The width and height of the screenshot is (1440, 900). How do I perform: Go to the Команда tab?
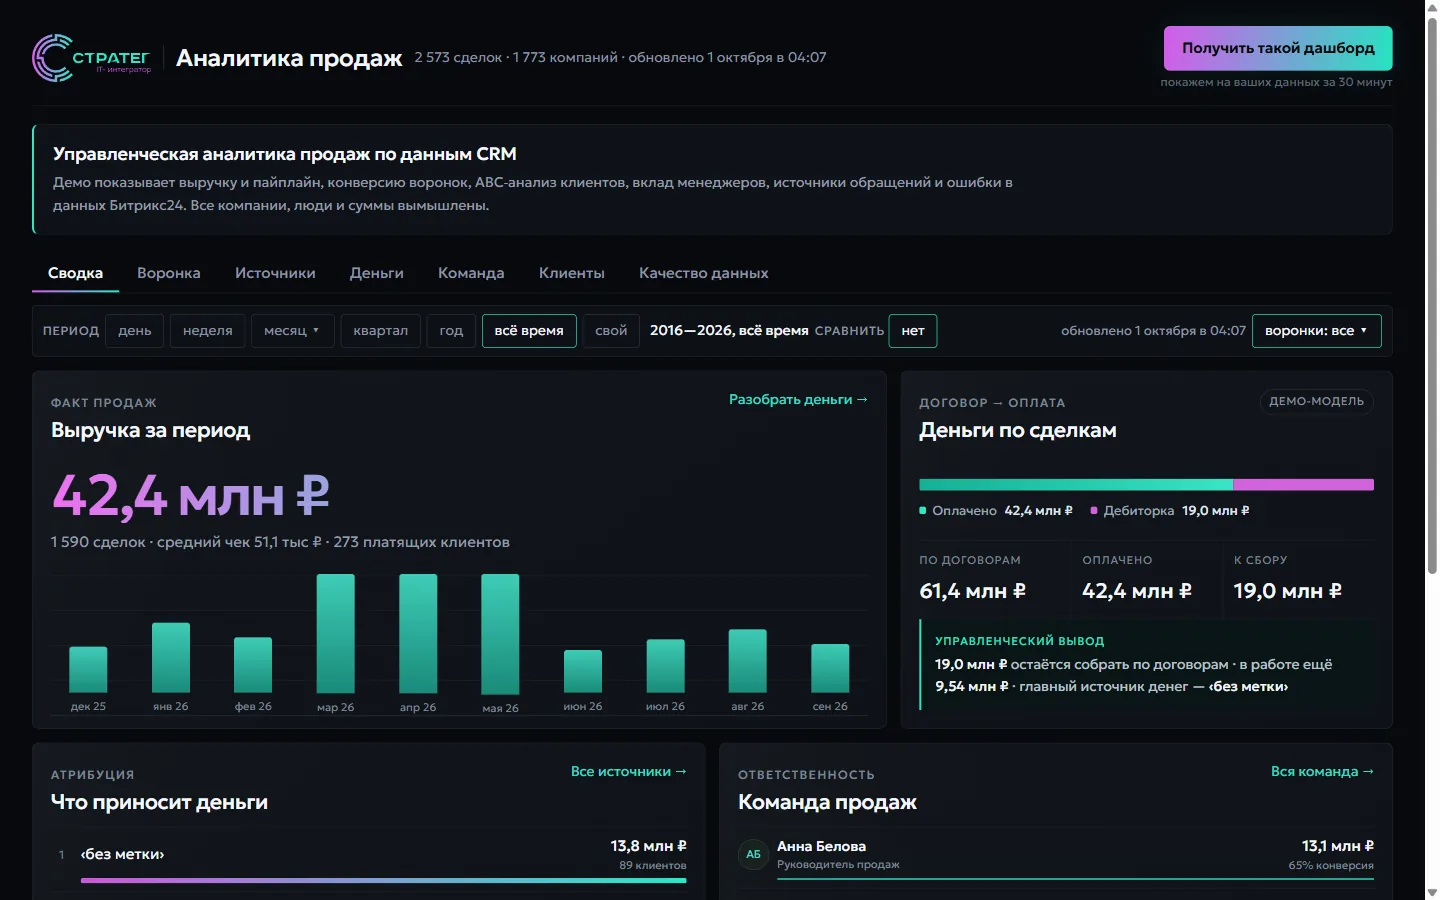(471, 273)
